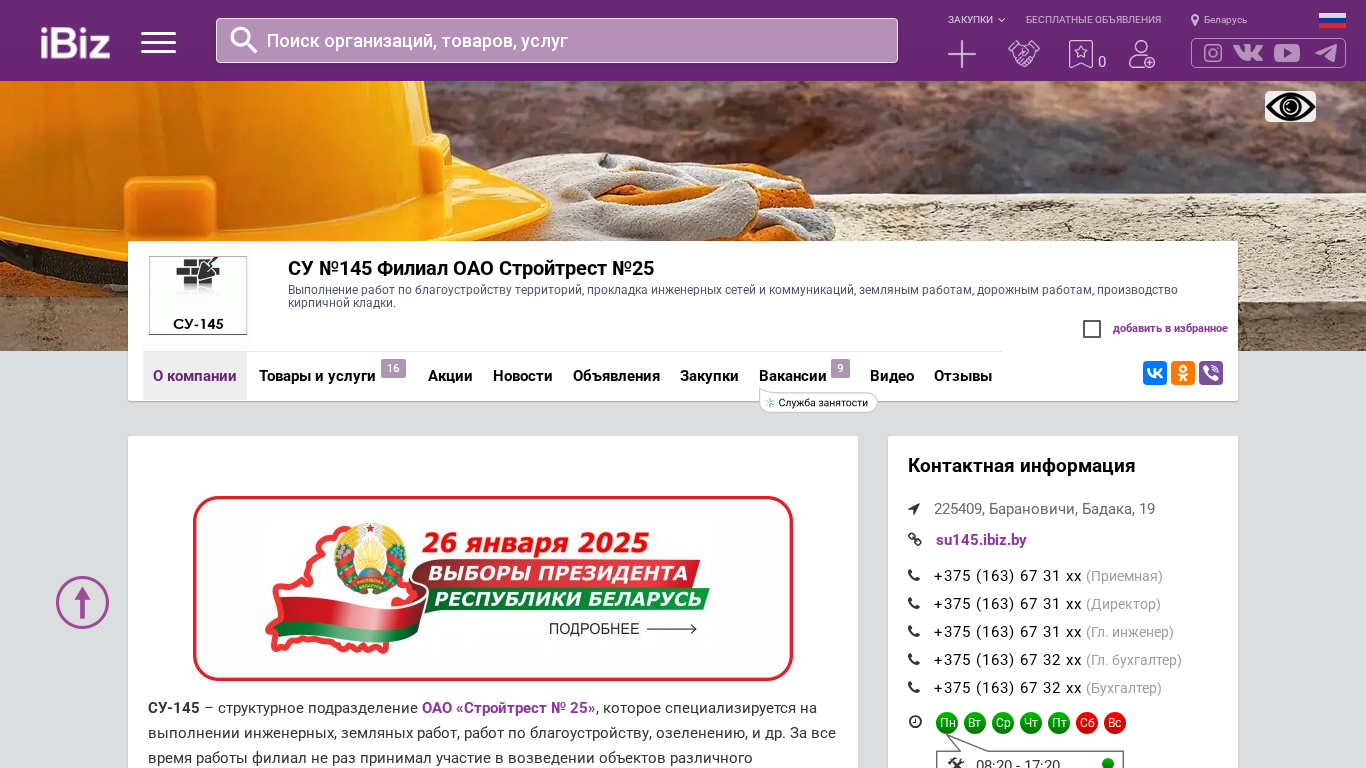Open the 'Акции' tab

coord(450,376)
